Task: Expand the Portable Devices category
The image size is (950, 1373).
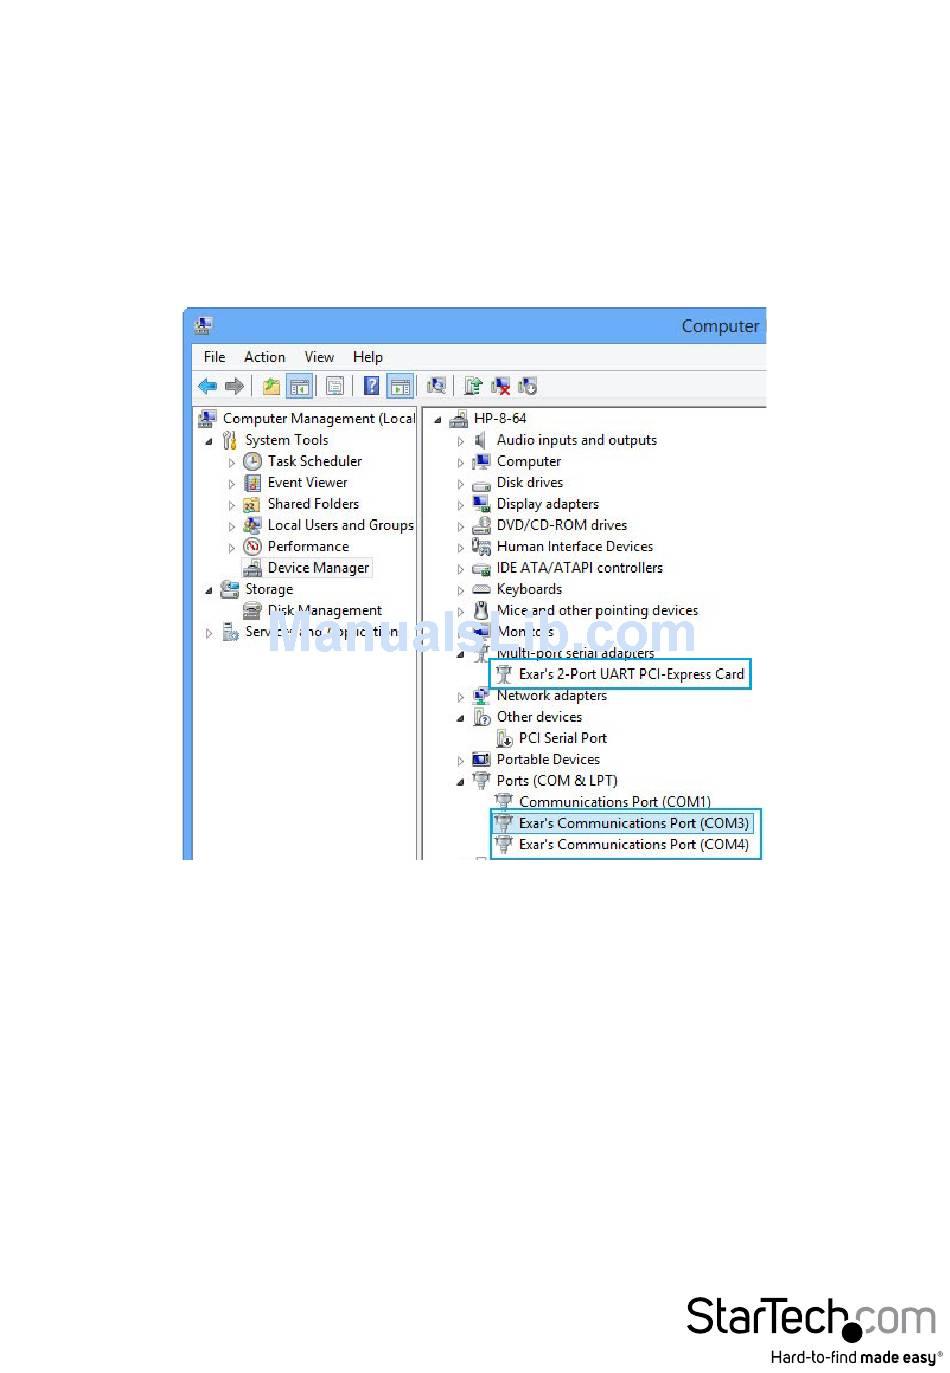Action: (x=461, y=761)
